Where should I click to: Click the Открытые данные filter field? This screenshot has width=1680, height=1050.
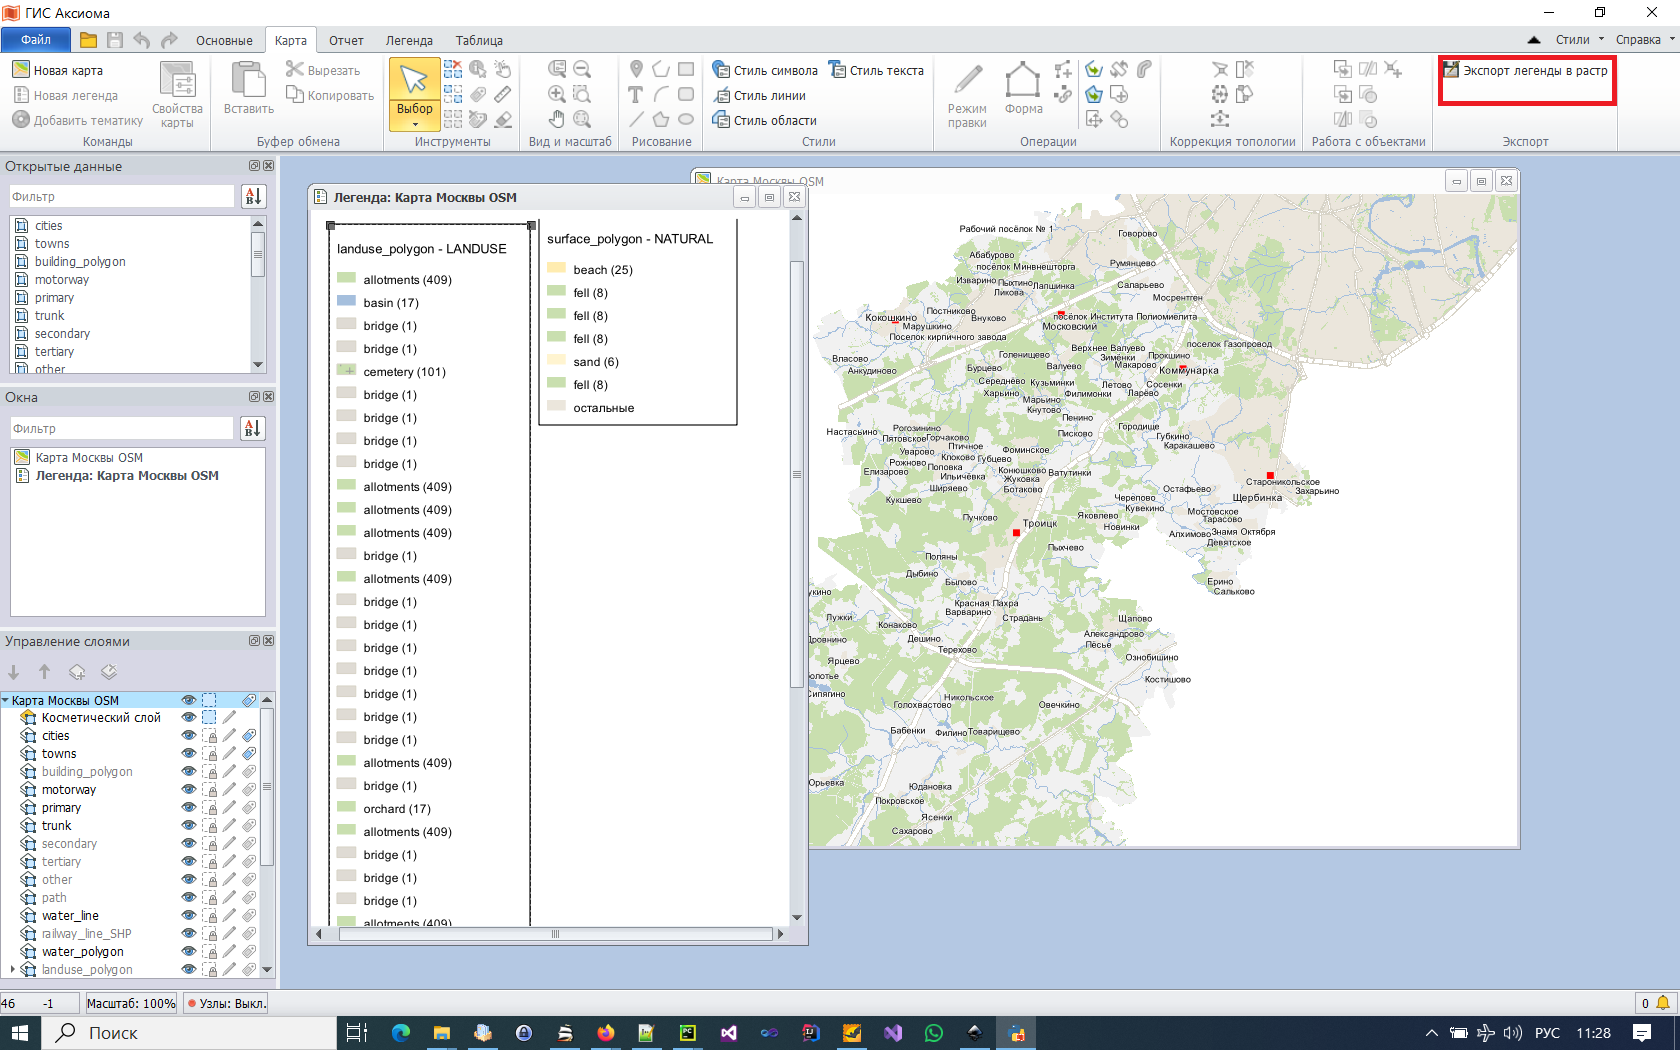pyautogui.click(x=122, y=197)
